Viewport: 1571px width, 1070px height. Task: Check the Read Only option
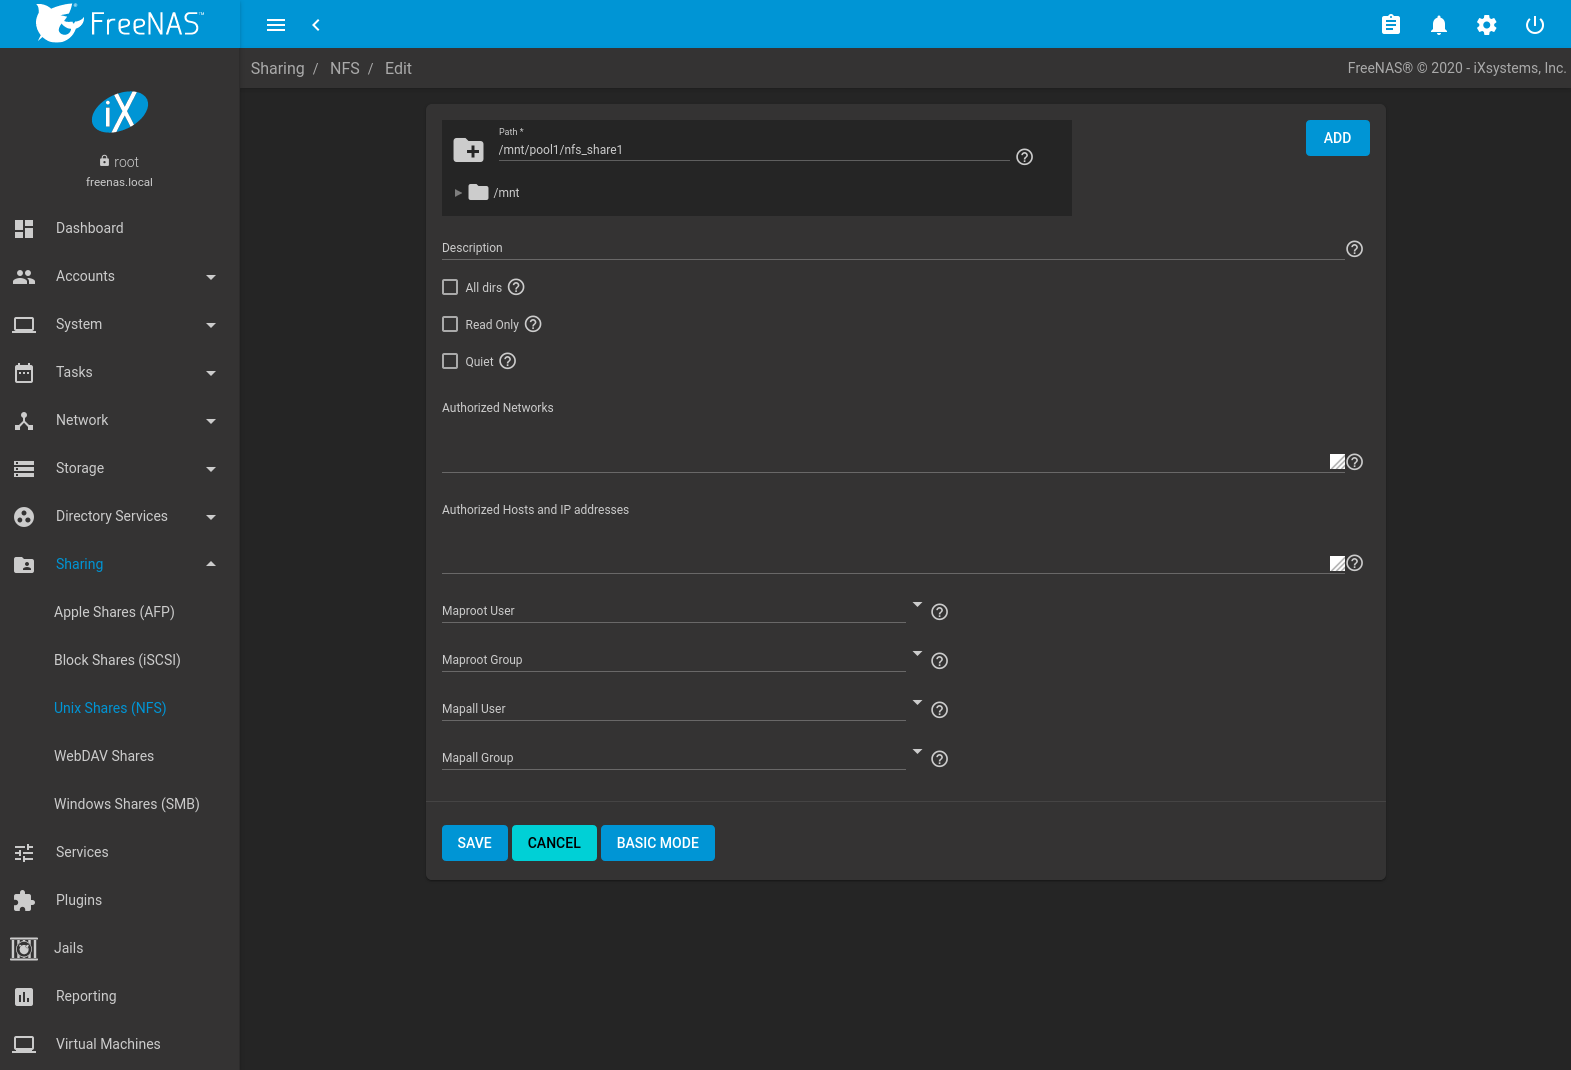450,324
